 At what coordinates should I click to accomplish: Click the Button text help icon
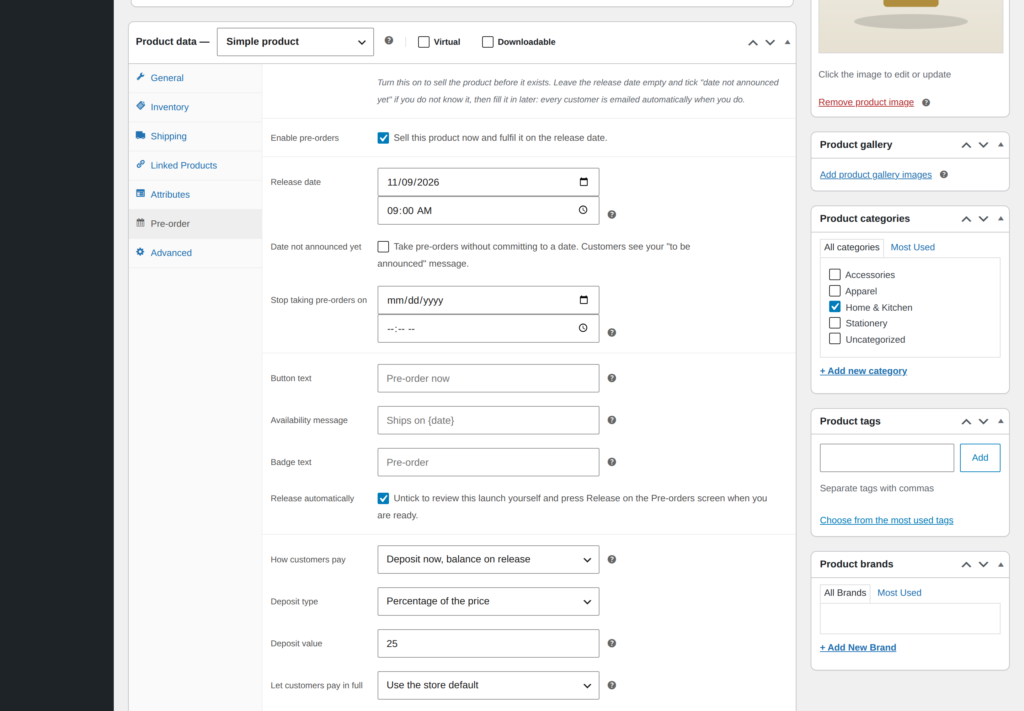coord(612,378)
